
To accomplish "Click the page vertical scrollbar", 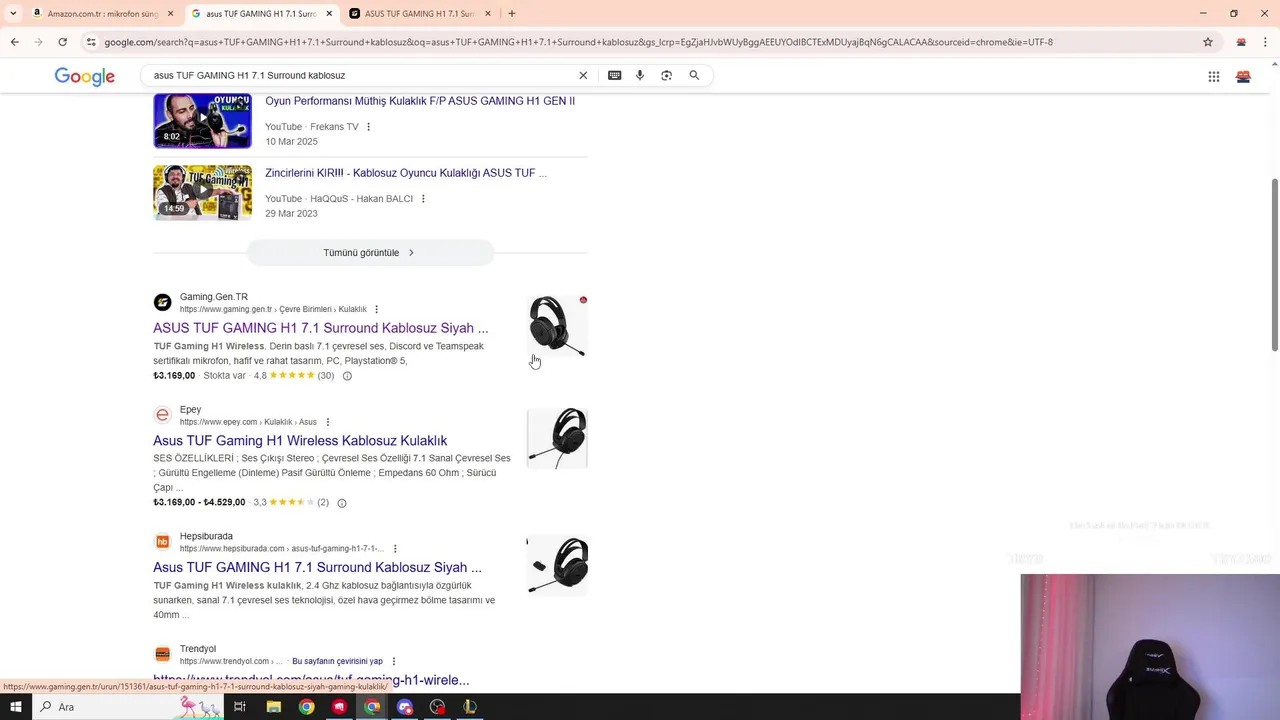I will click(1274, 265).
